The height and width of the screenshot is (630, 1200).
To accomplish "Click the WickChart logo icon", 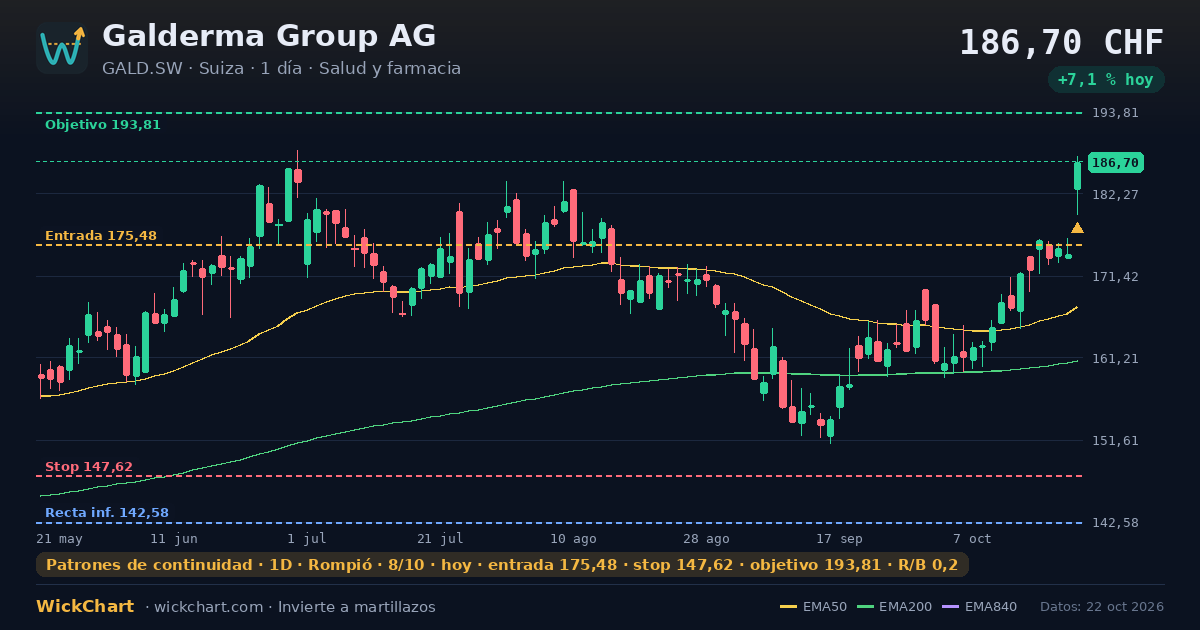I will (x=62, y=48).
